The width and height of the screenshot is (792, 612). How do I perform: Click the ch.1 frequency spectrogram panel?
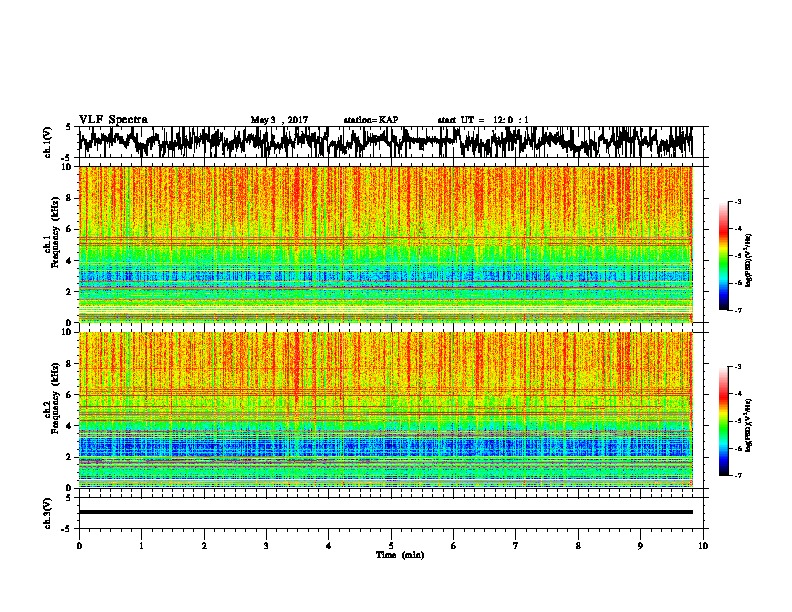click(x=386, y=244)
